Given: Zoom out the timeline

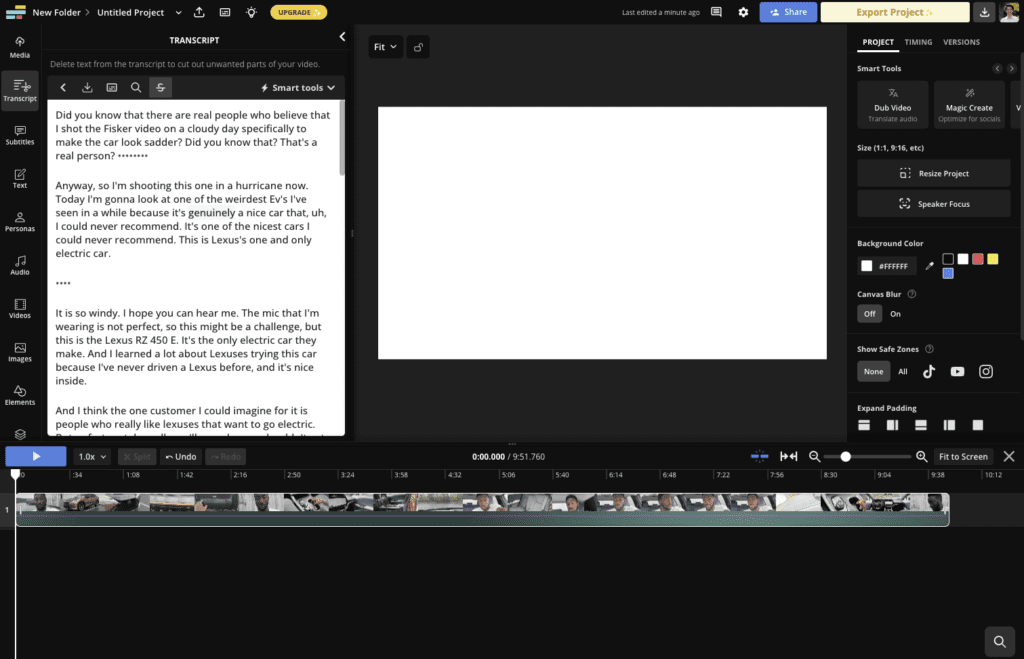Looking at the screenshot, I should [814, 457].
